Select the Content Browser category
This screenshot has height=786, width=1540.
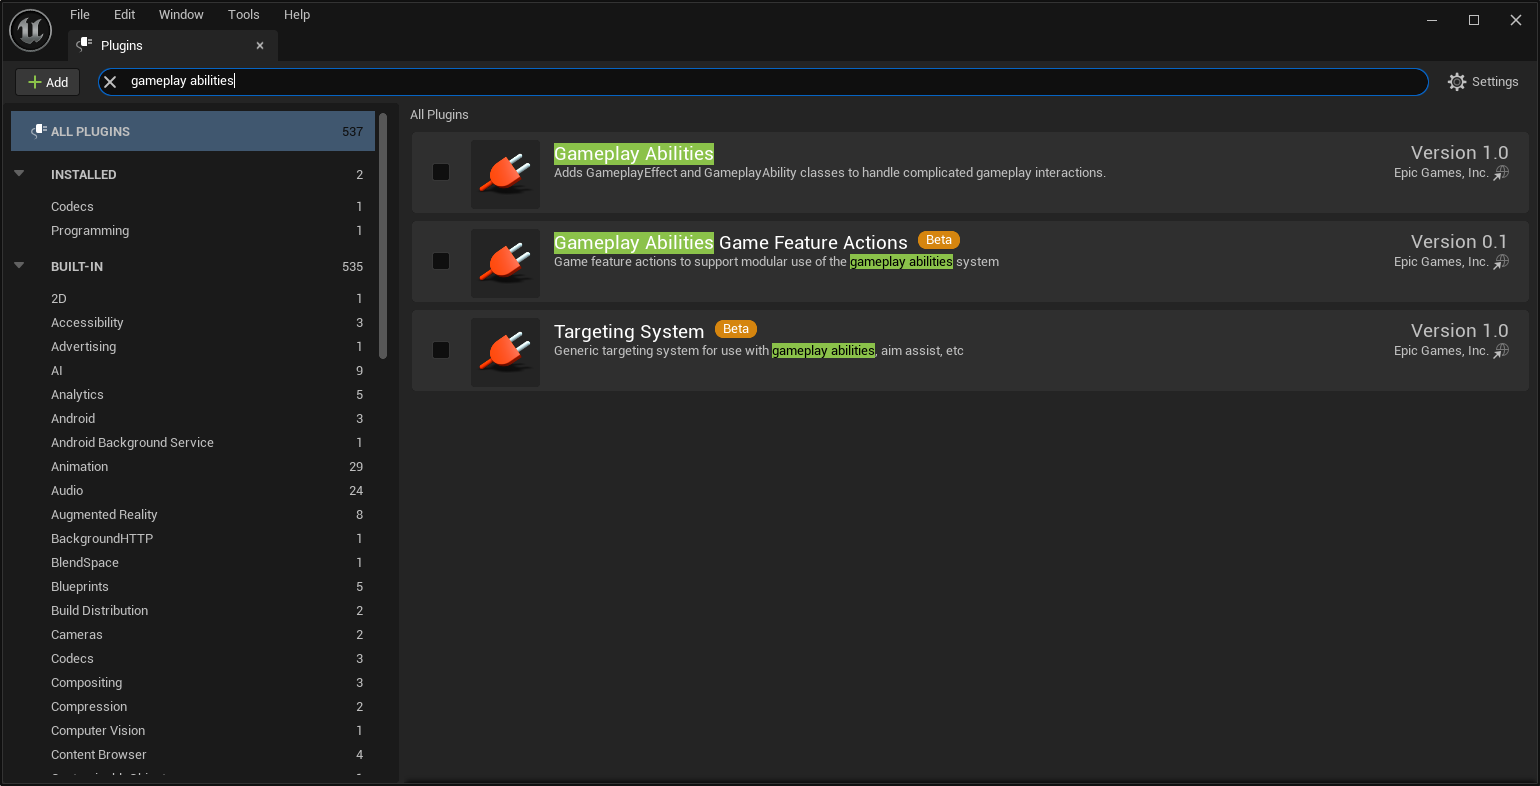point(193,754)
